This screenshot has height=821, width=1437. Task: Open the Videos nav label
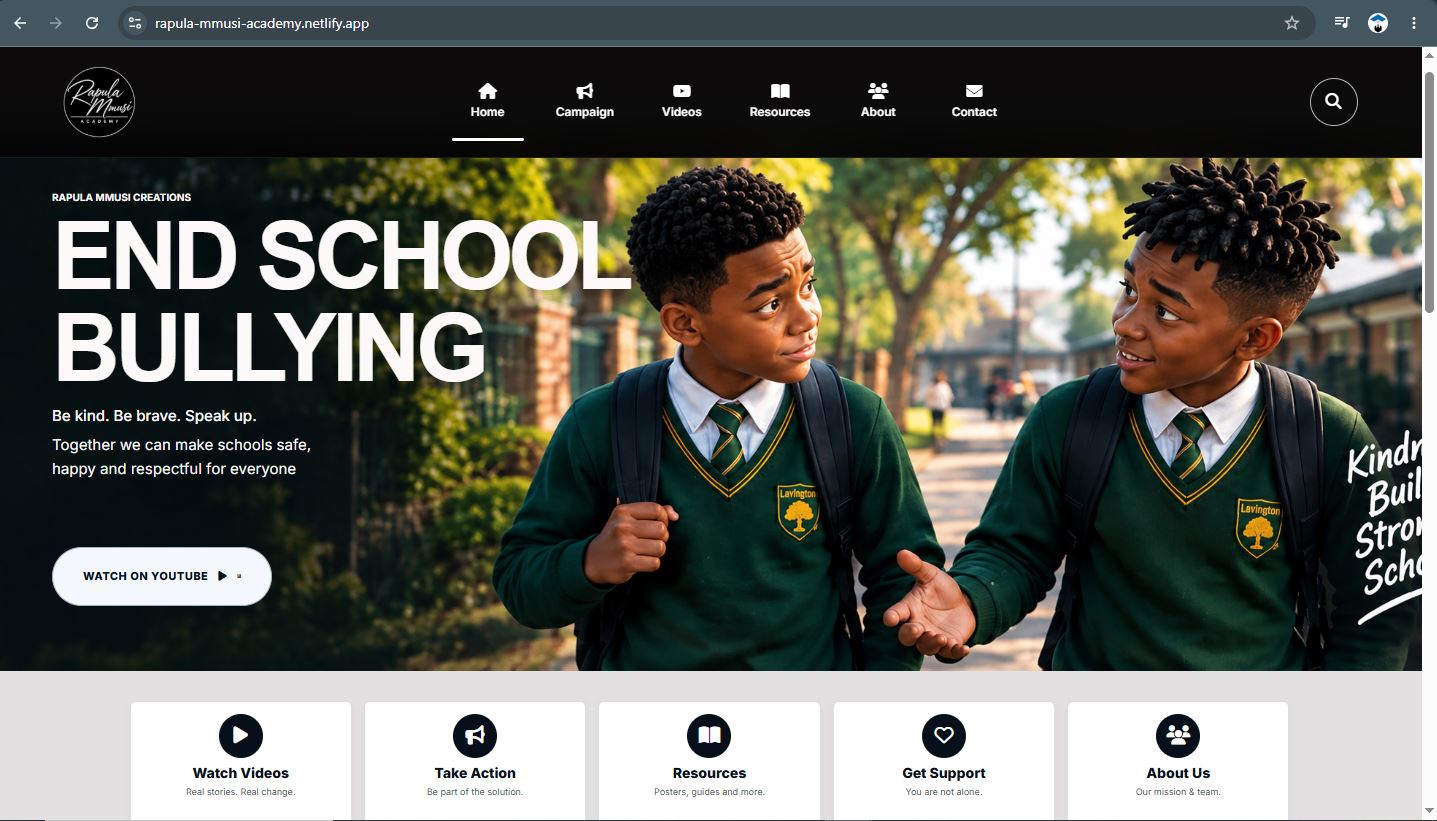(682, 112)
